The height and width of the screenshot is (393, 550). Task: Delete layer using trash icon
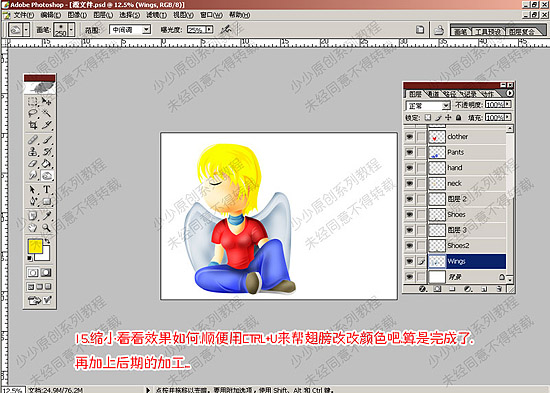(499, 289)
